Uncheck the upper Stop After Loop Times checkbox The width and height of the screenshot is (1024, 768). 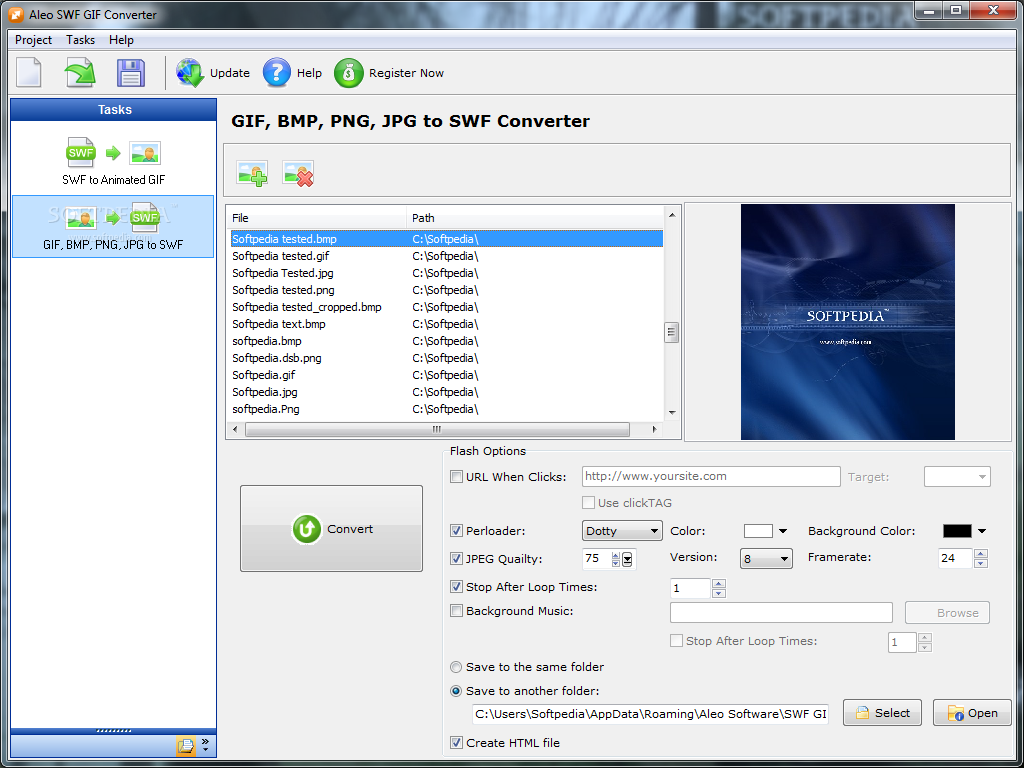click(x=456, y=587)
